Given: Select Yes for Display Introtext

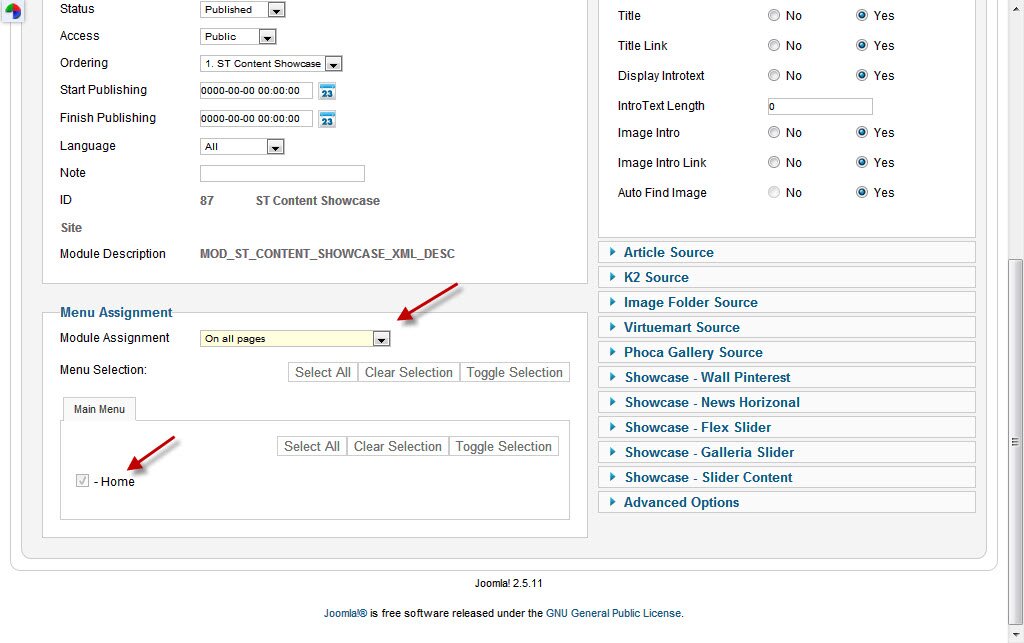Looking at the screenshot, I should 862,76.
